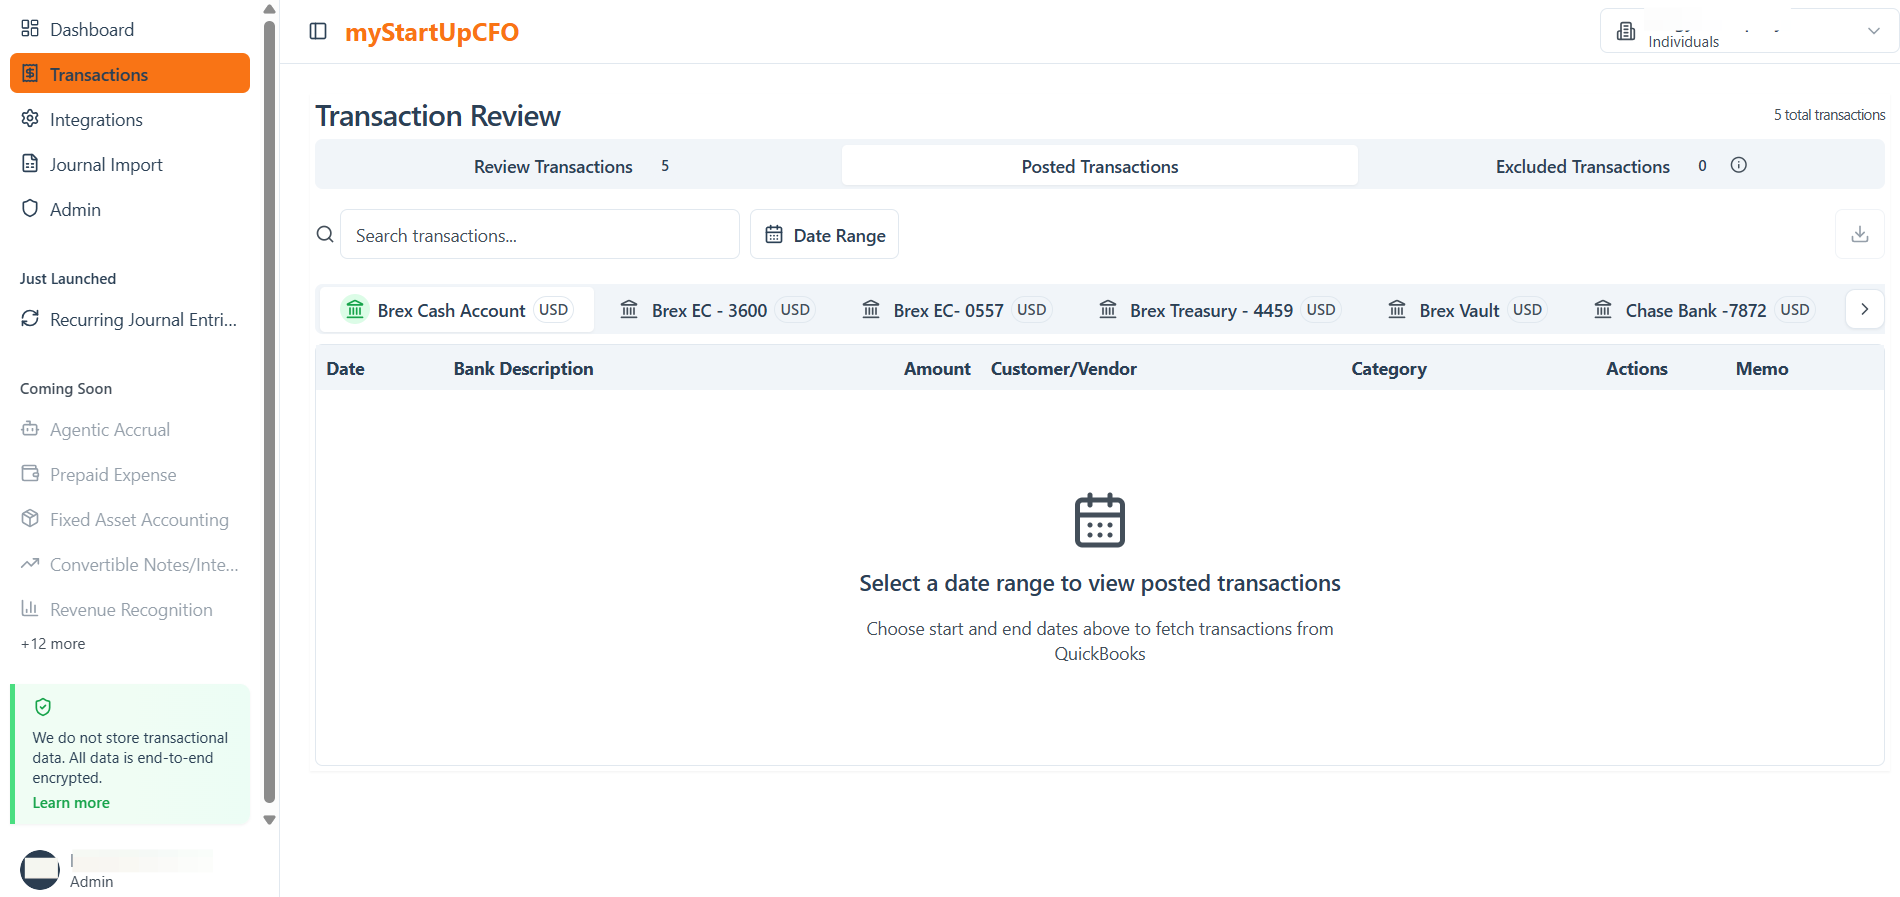Open Revenue Recognition item

tap(130, 609)
